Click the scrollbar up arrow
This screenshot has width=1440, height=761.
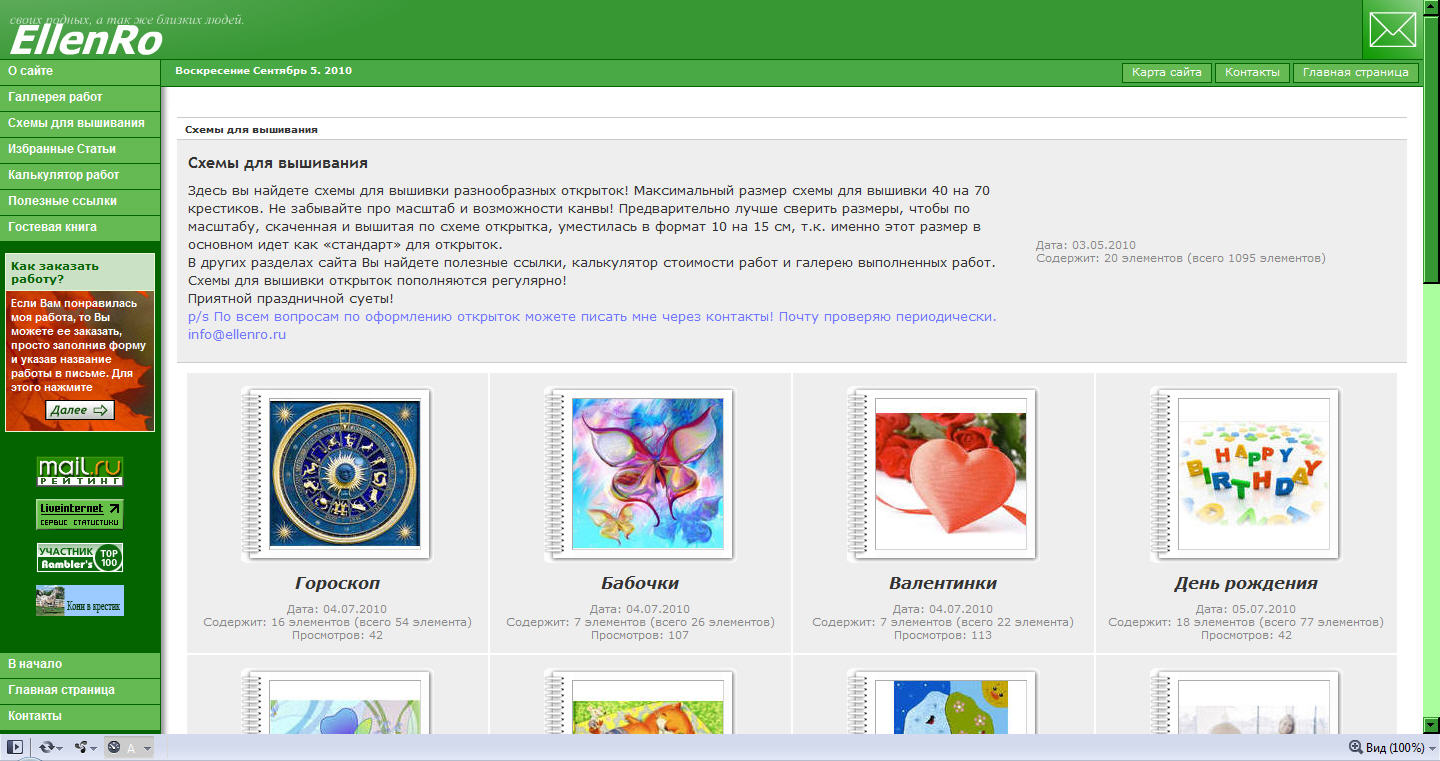point(1431,8)
